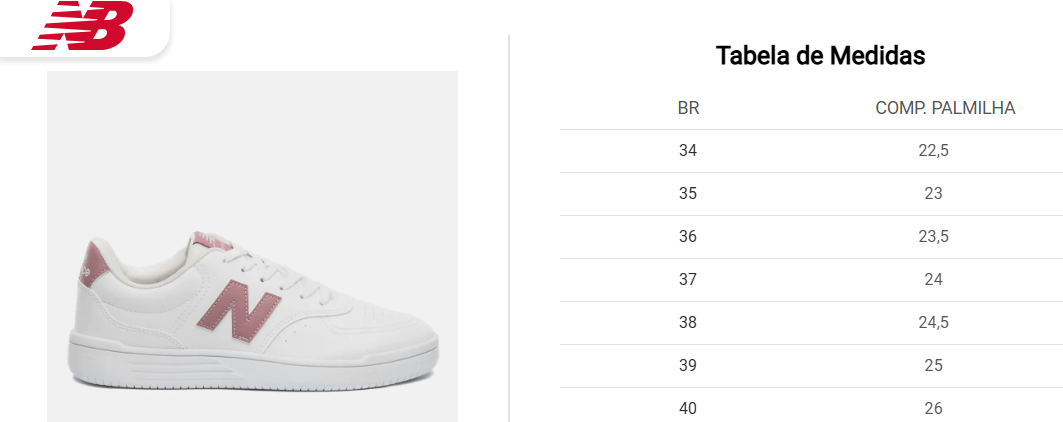
Task: Click the 25 insole length value
Action: [x=933, y=365]
